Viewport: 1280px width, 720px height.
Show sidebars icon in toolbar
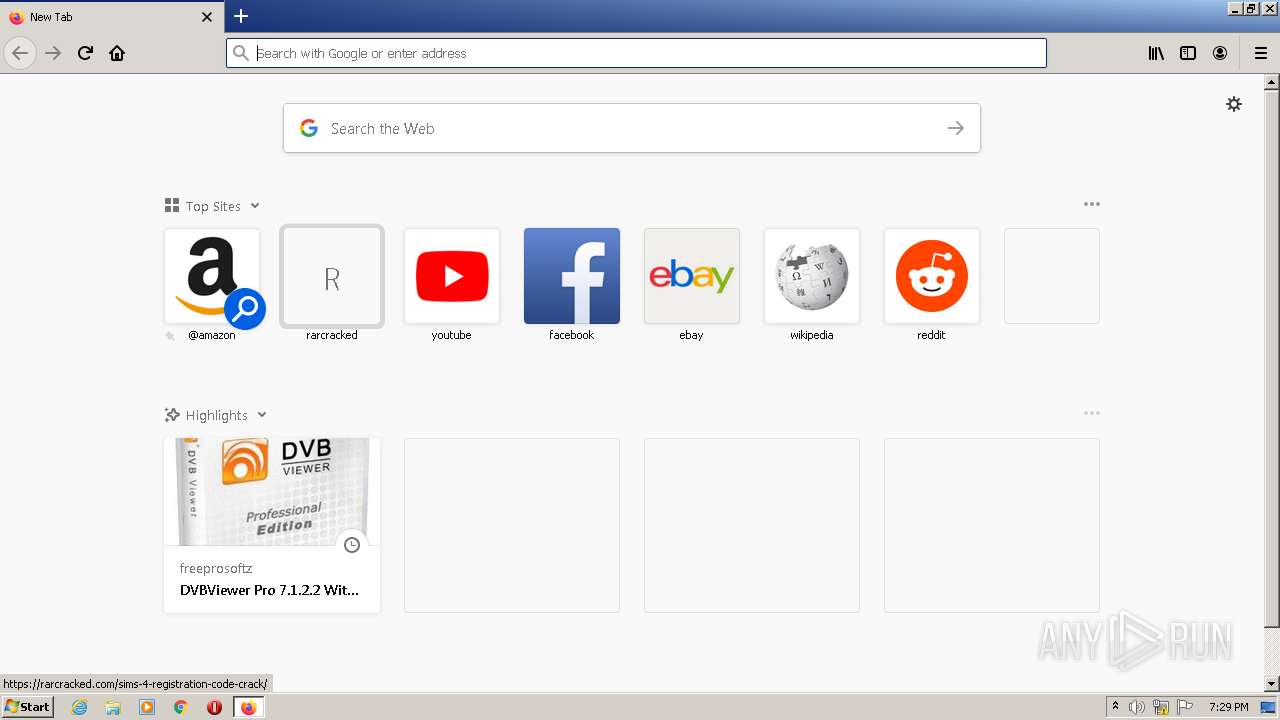(x=1188, y=53)
